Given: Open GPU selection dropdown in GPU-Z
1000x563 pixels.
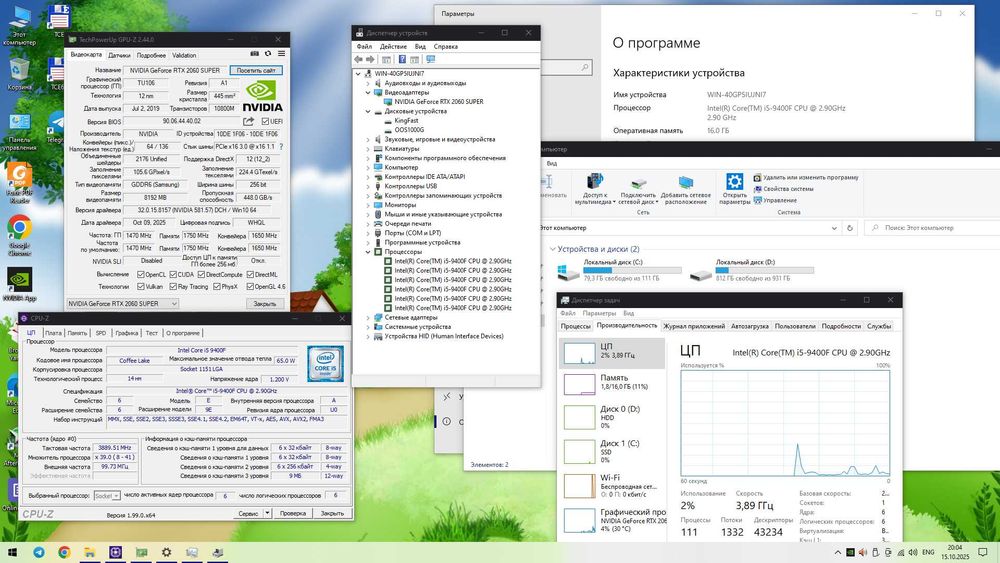Looking at the screenshot, I should tap(122, 303).
